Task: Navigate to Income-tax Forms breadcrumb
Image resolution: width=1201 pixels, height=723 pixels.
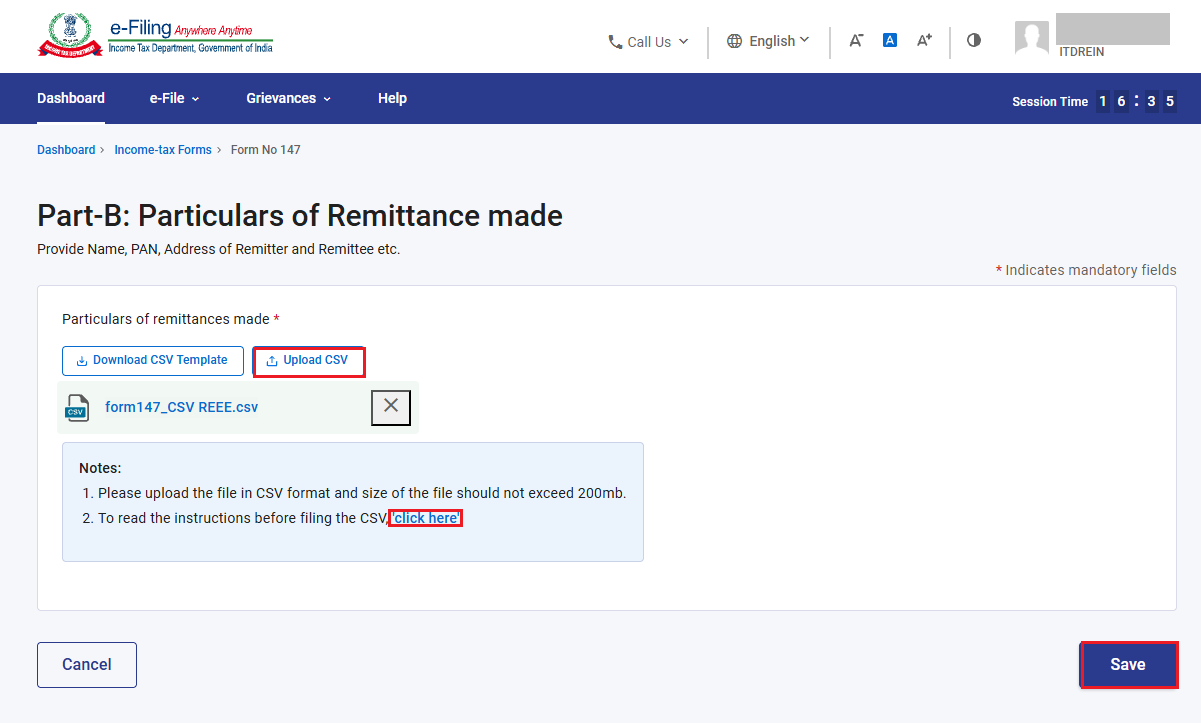Action: coord(163,150)
